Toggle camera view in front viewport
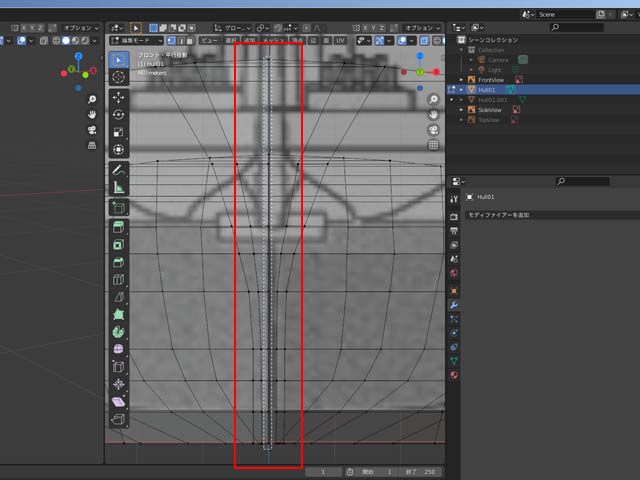 coord(433,130)
